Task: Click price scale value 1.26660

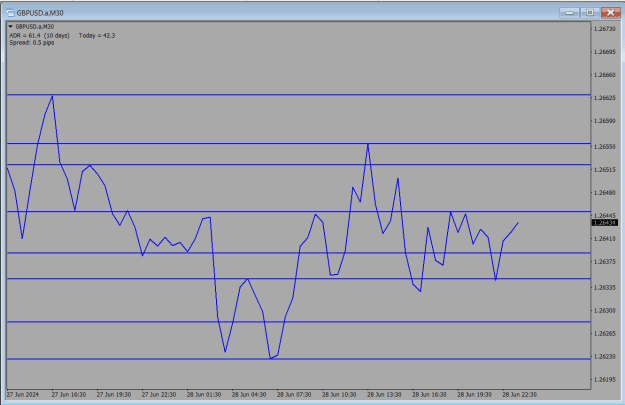Action: coord(605,75)
